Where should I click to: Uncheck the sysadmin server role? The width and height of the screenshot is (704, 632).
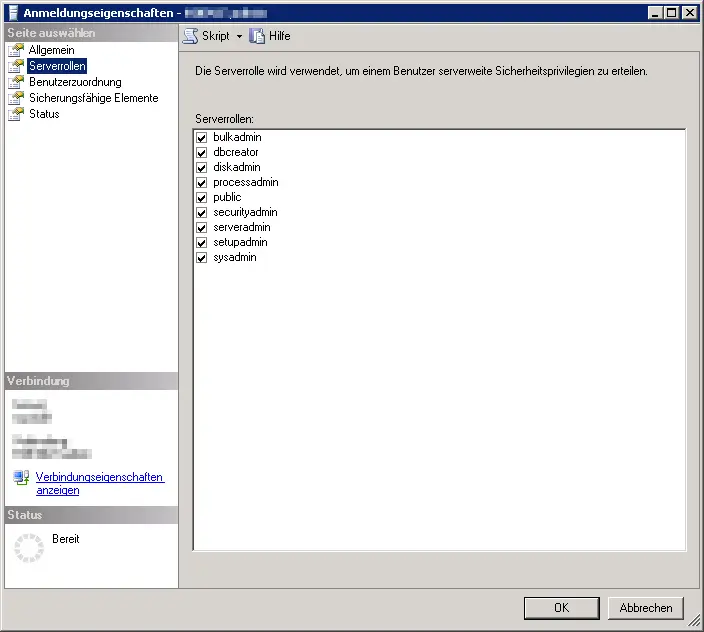[x=202, y=258]
